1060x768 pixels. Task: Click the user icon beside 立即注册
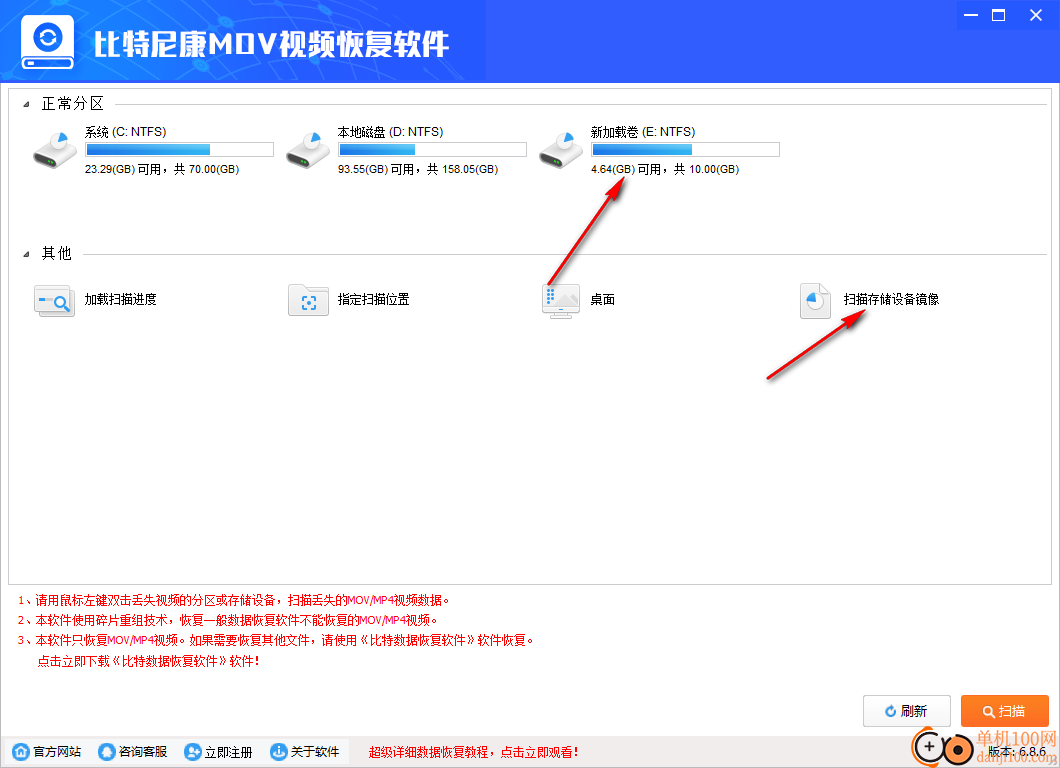[193, 752]
